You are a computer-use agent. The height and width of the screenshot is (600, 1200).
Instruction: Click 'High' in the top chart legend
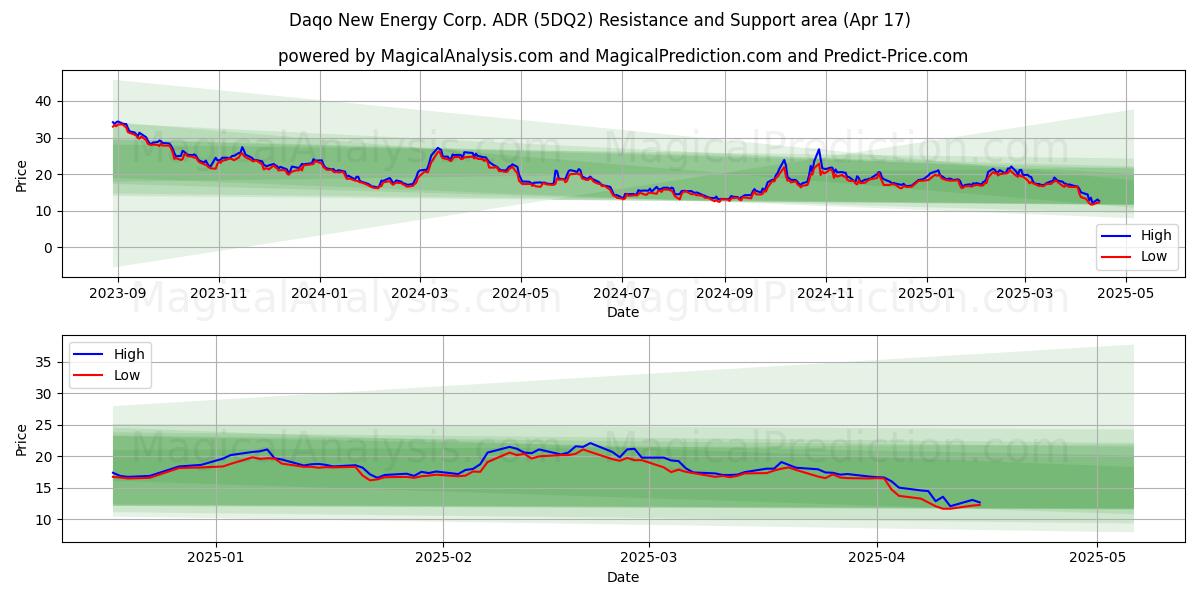1155,237
